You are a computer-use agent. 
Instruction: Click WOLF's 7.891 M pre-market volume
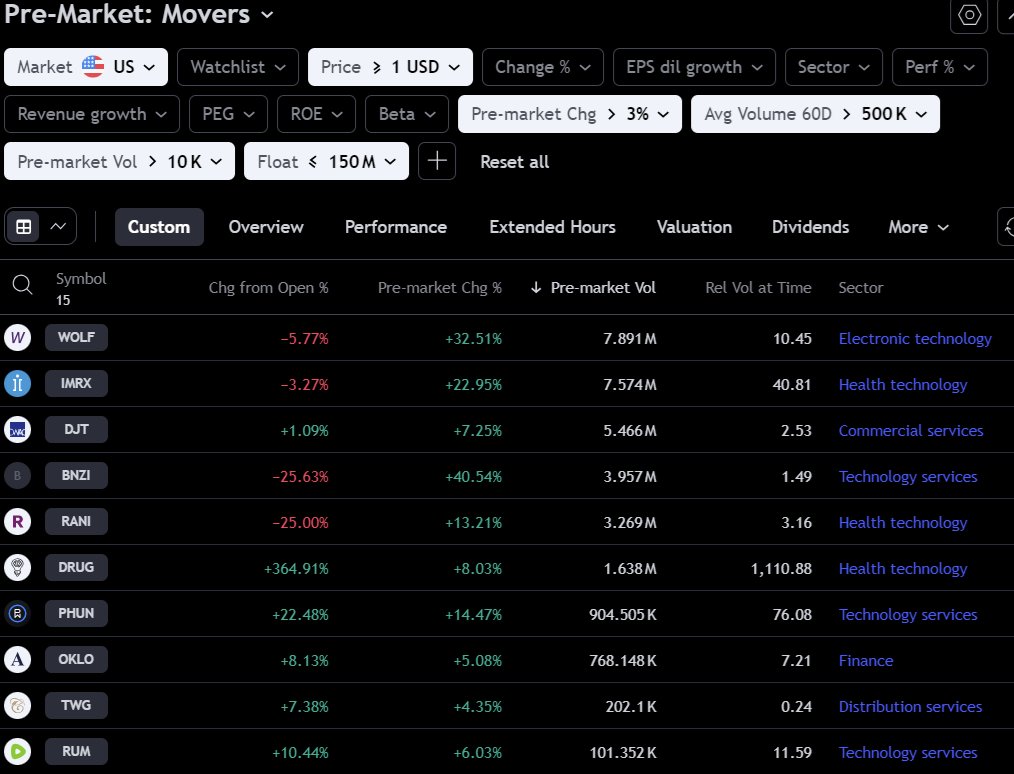pos(630,338)
